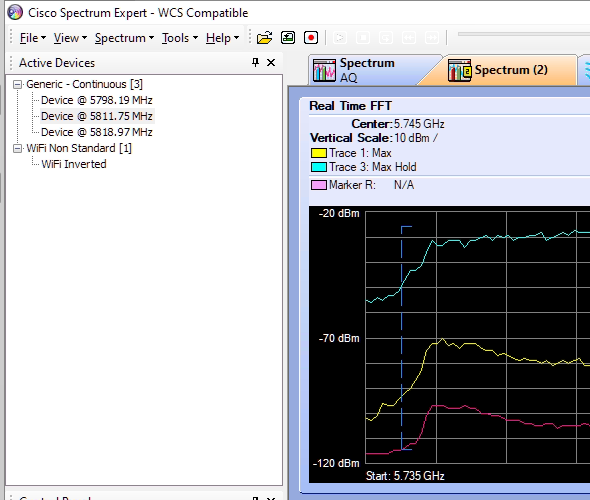
Task: Click the -20 dBm axis label
Action: coord(339,213)
